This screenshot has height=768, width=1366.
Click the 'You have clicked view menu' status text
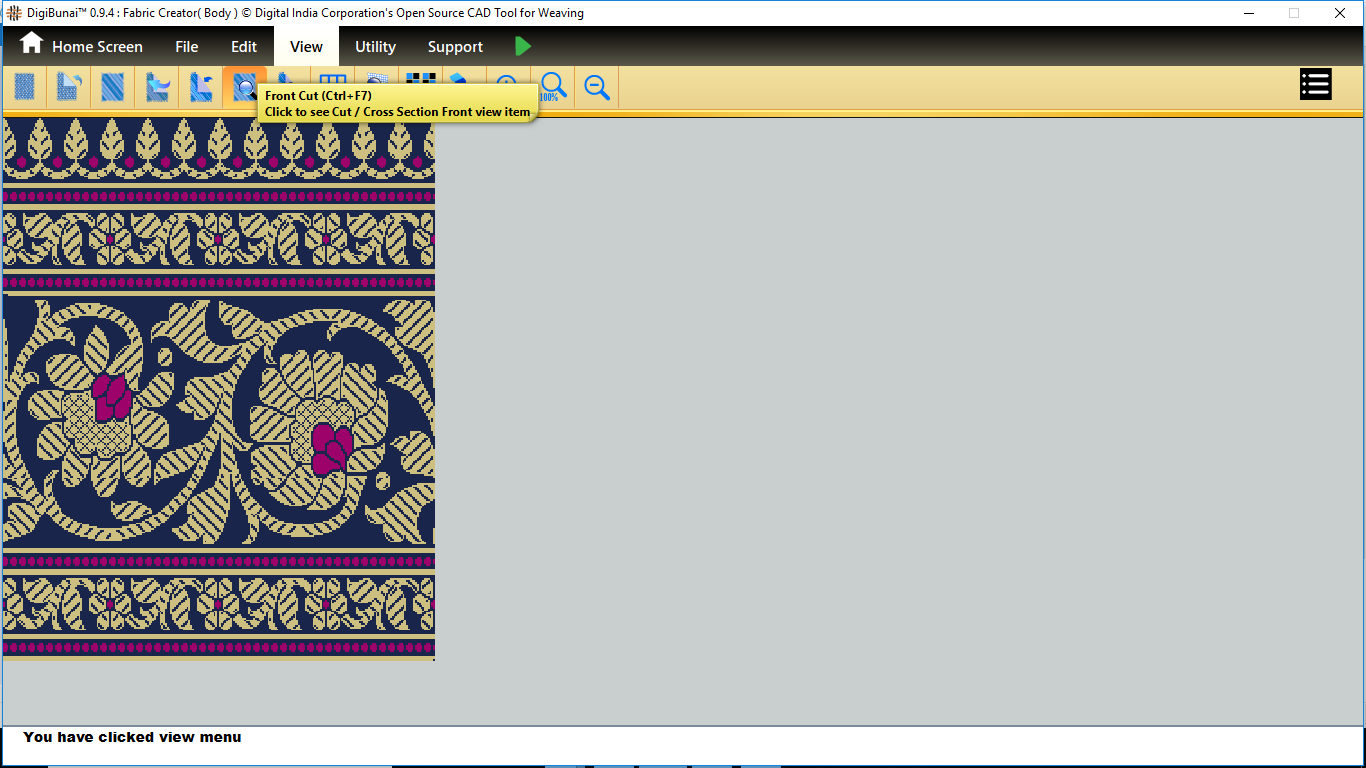(132, 737)
